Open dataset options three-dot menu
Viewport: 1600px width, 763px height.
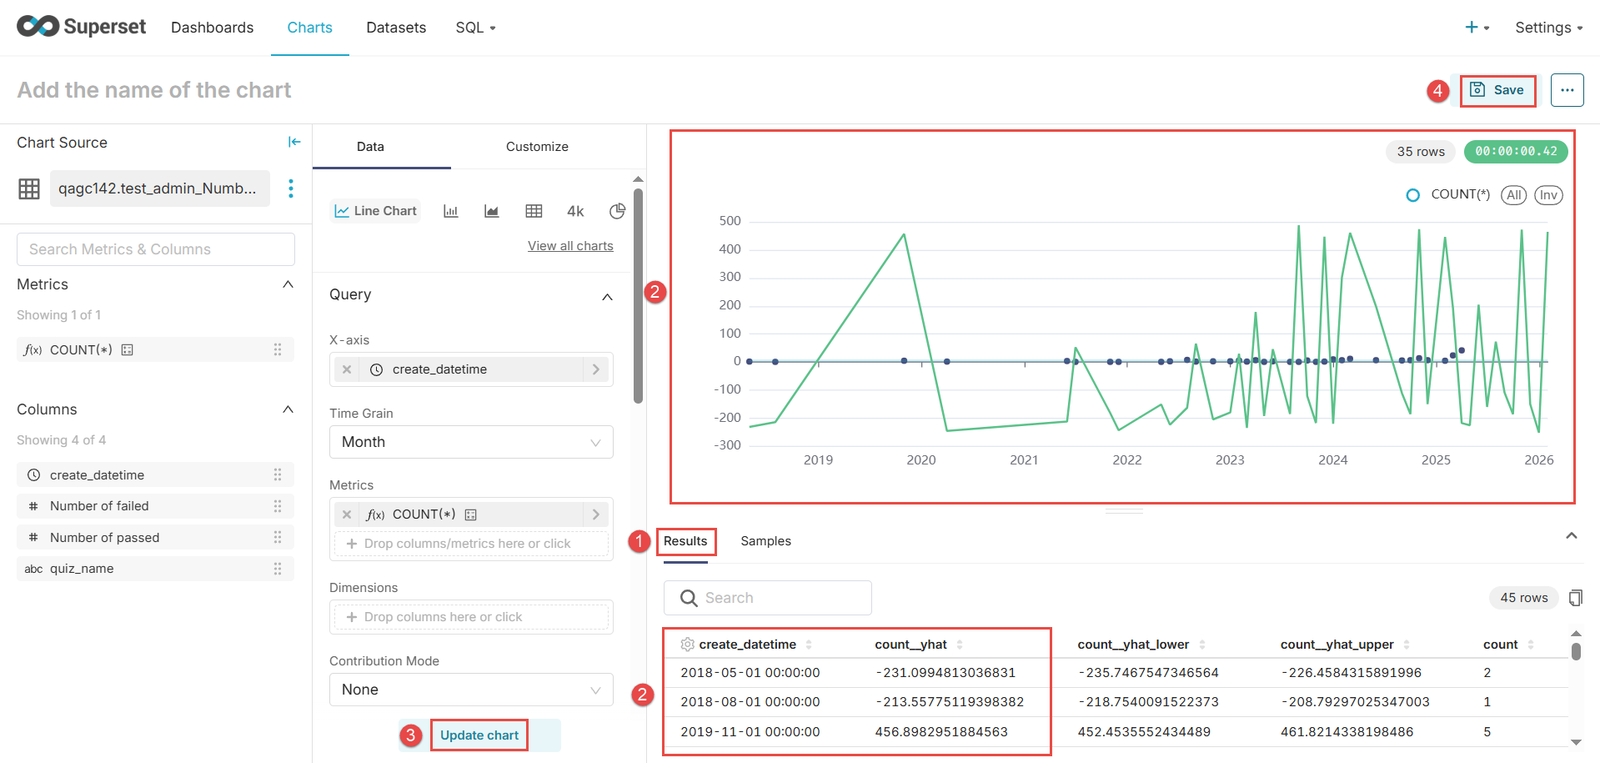click(x=291, y=188)
